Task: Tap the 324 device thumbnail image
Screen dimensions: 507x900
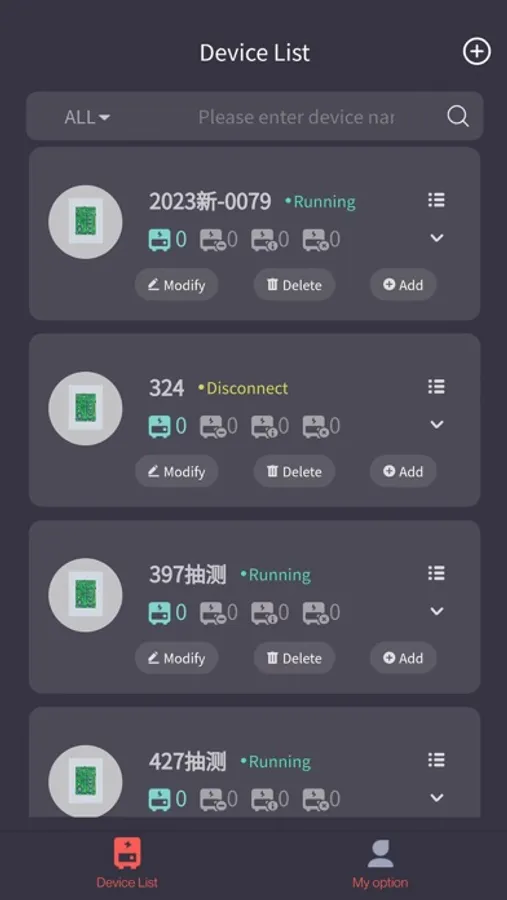Action: (86, 408)
